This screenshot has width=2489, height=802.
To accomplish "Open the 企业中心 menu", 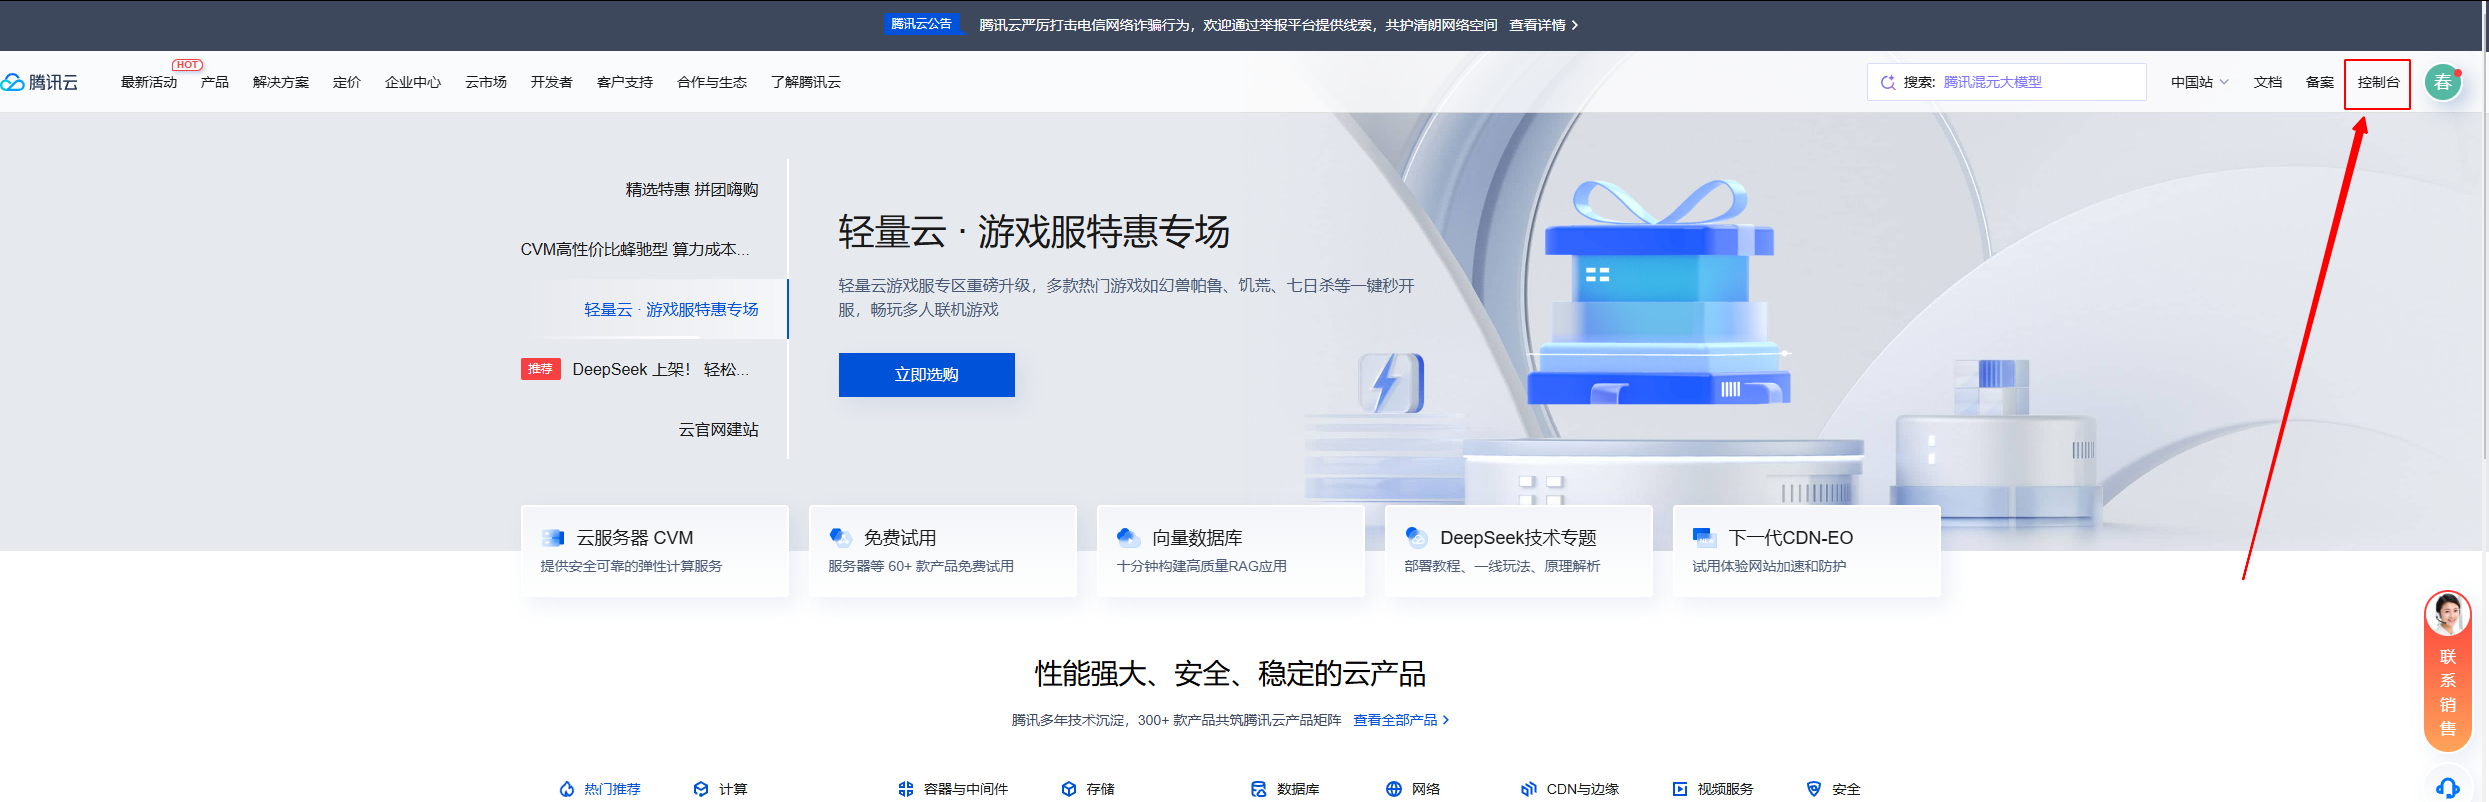I will tap(413, 82).
